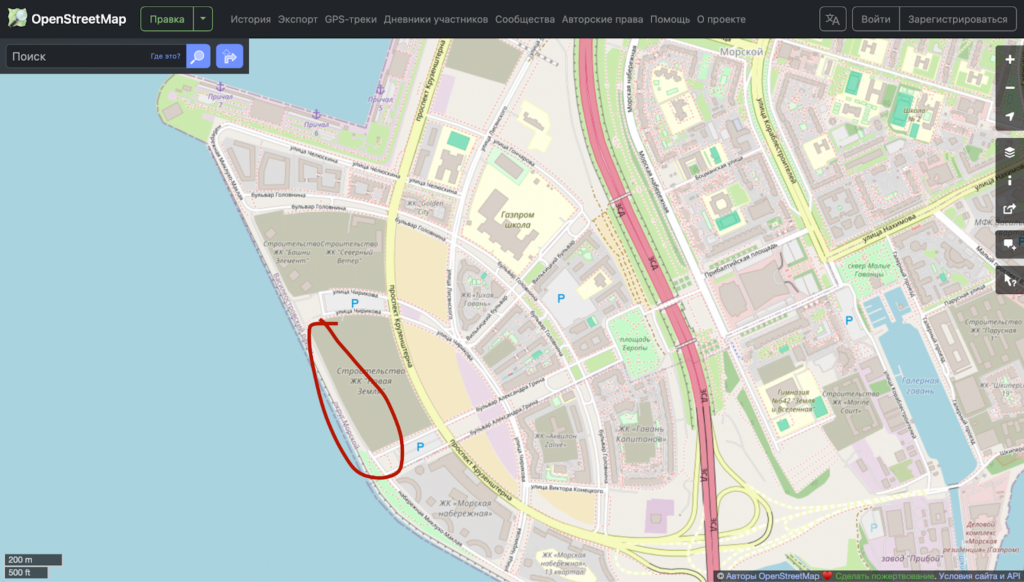Open directions route finder
The height and width of the screenshot is (582, 1024).
pos(229,57)
